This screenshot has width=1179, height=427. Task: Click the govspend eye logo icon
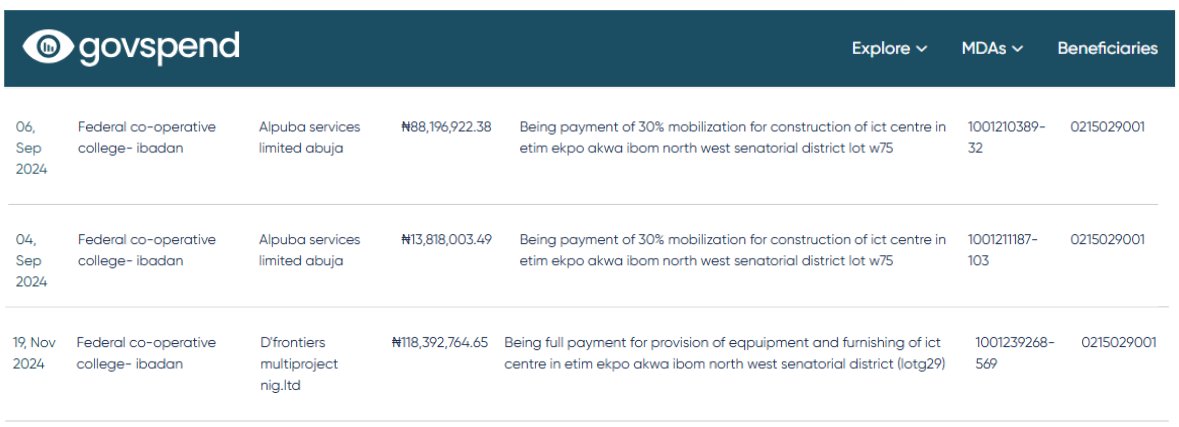tap(48, 46)
